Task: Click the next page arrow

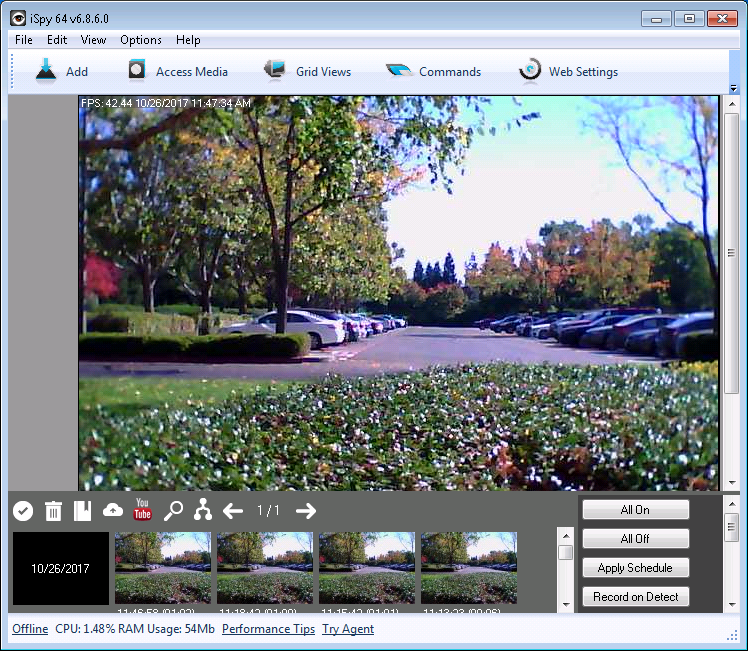Action: [306, 511]
